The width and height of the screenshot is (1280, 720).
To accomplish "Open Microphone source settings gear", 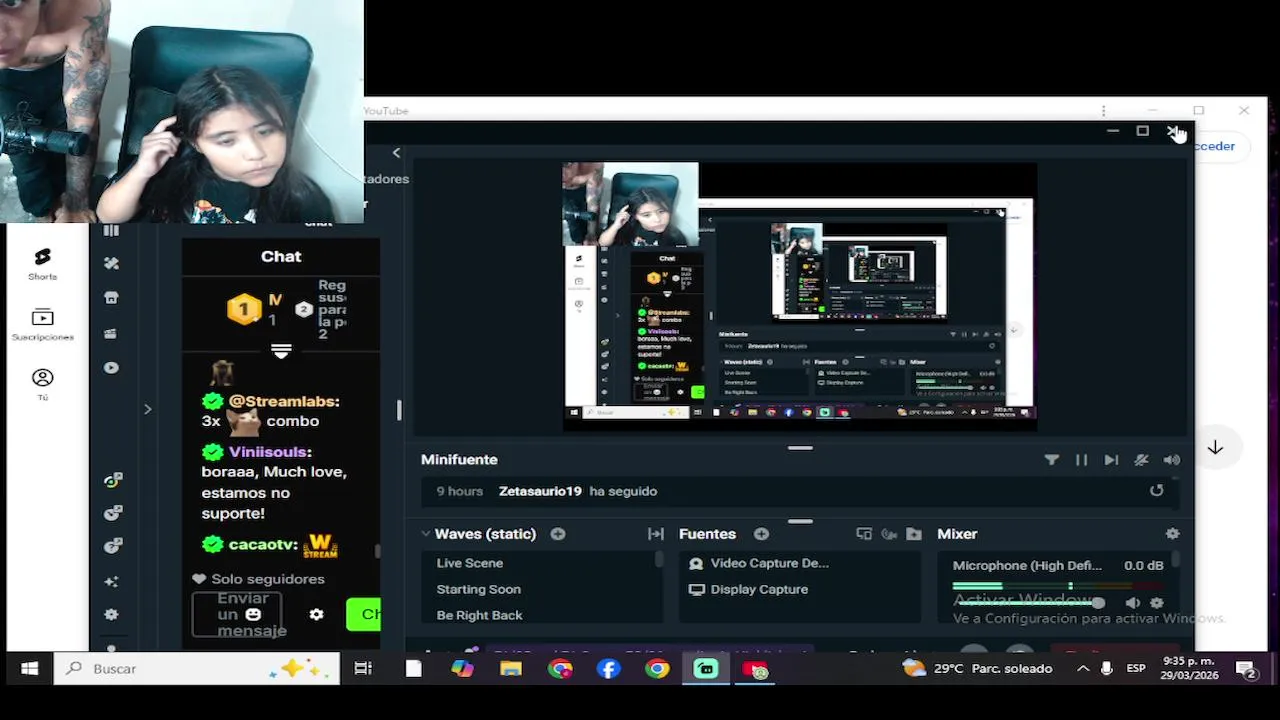I will [x=1157, y=603].
